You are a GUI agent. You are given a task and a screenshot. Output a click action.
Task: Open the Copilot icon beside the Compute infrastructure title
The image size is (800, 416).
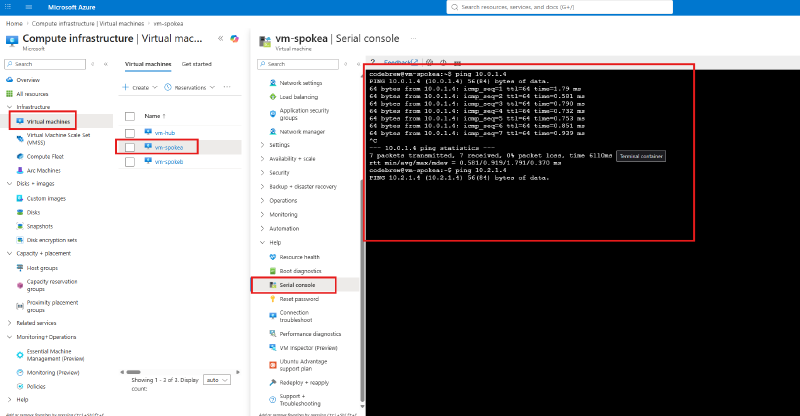(234, 38)
